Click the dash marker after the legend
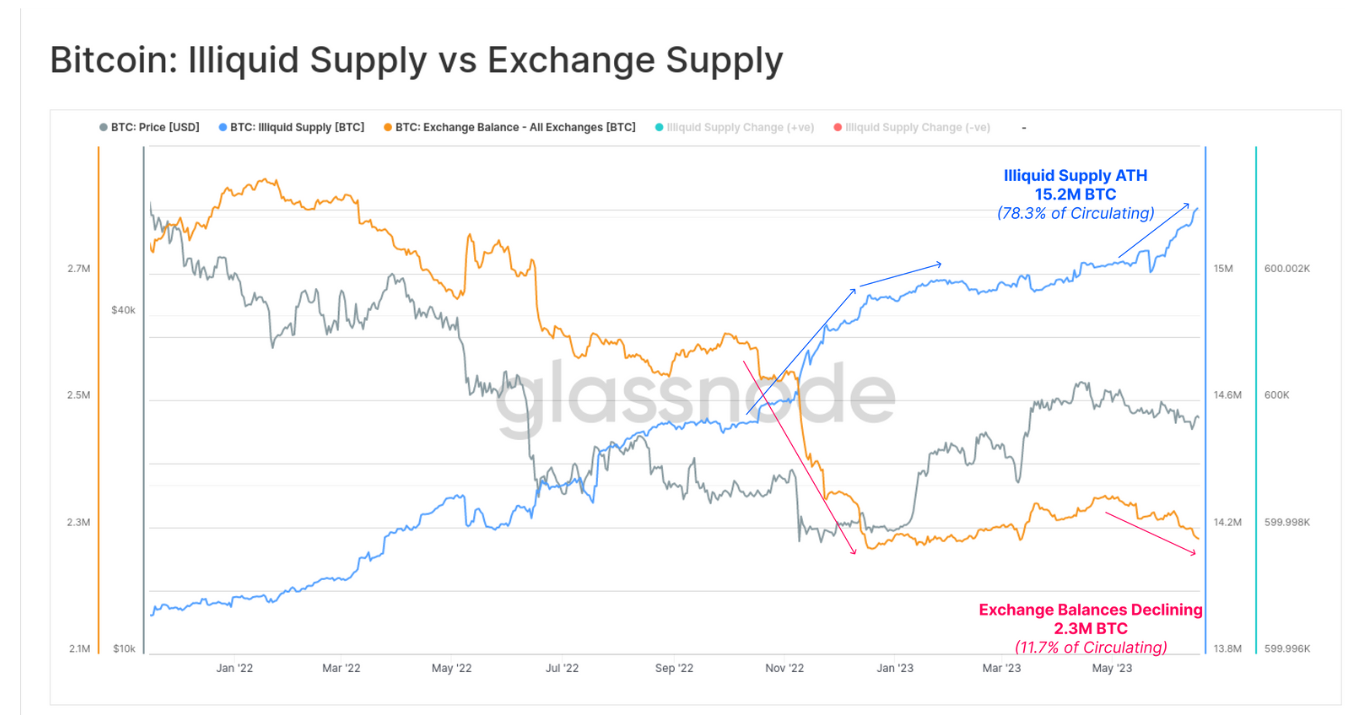This screenshot has width=1345, height=715. (1024, 128)
